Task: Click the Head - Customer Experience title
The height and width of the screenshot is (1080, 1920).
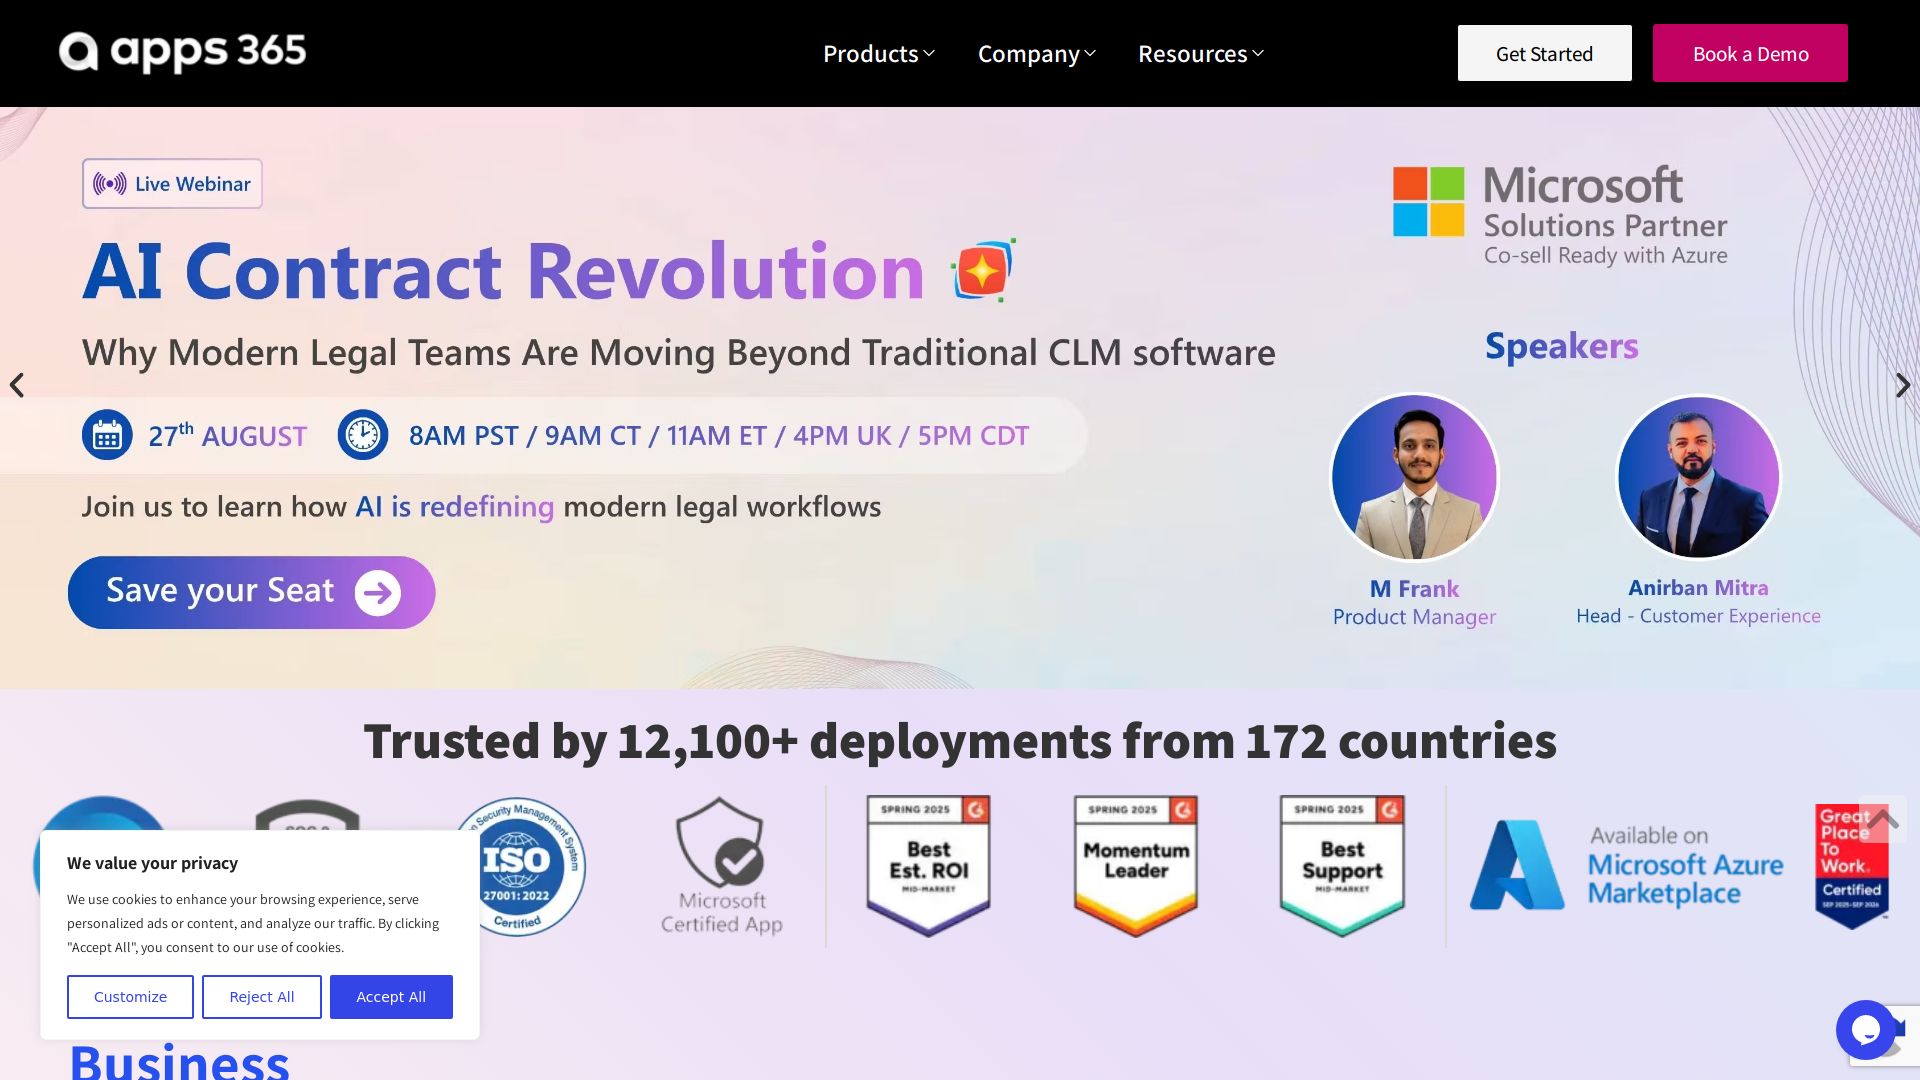Action: [x=1698, y=616]
